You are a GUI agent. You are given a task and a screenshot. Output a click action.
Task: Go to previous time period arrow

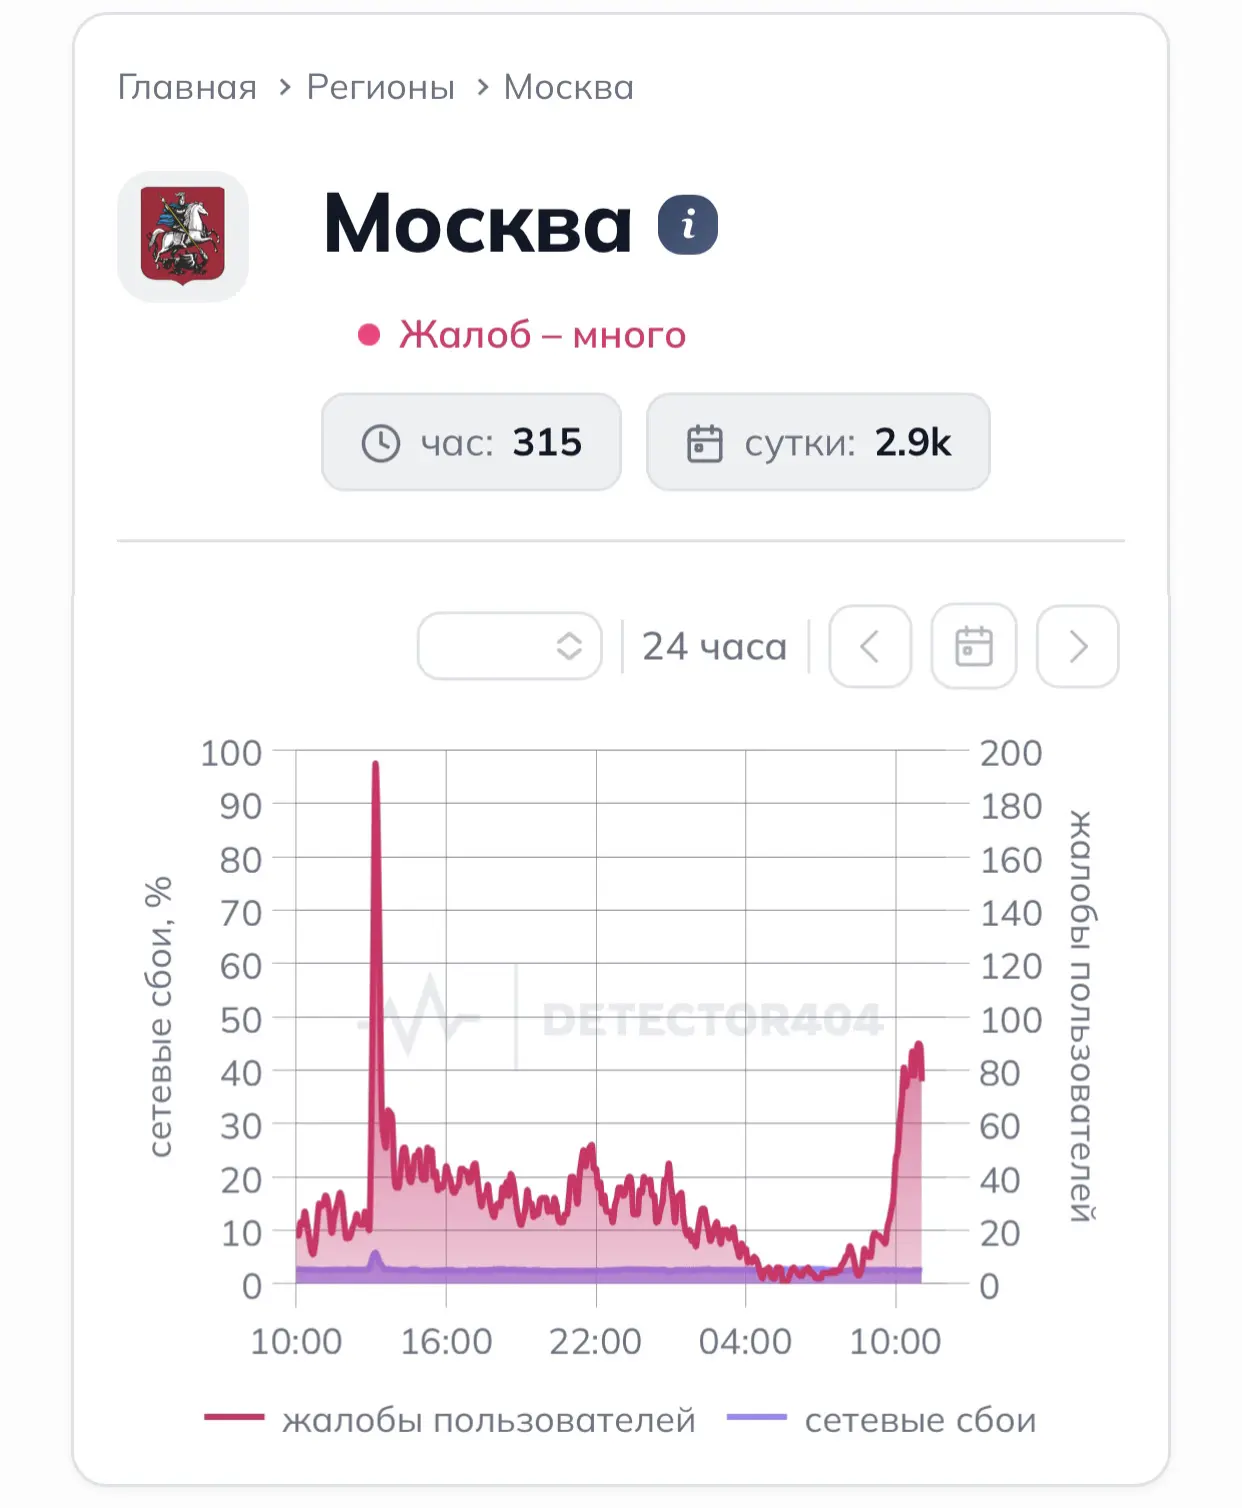(x=870, y=646)
